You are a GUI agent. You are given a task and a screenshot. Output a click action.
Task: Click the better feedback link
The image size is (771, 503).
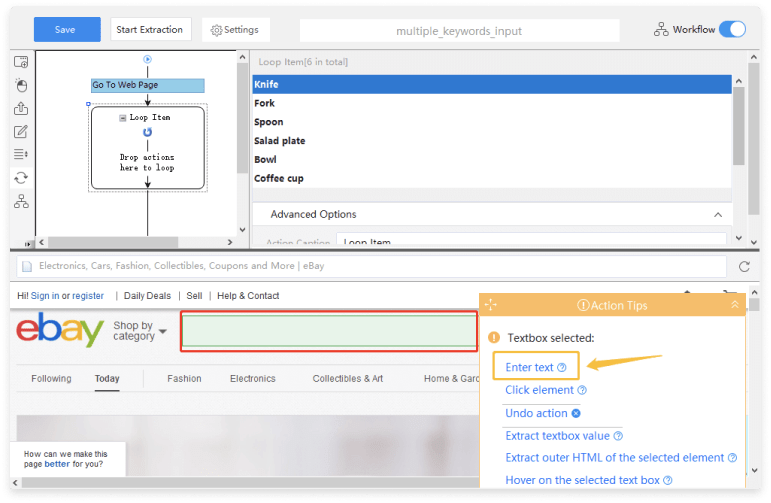[57, 464]
